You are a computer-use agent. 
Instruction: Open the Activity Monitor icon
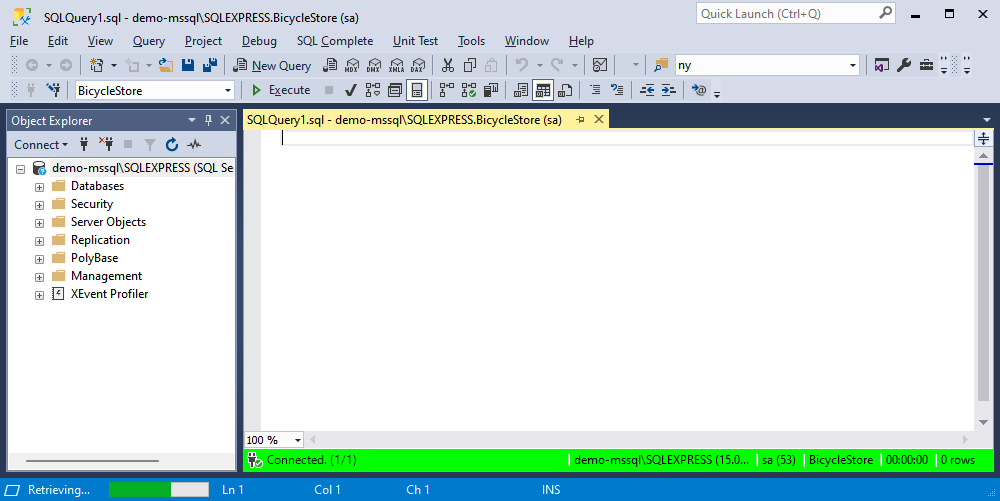599,65
